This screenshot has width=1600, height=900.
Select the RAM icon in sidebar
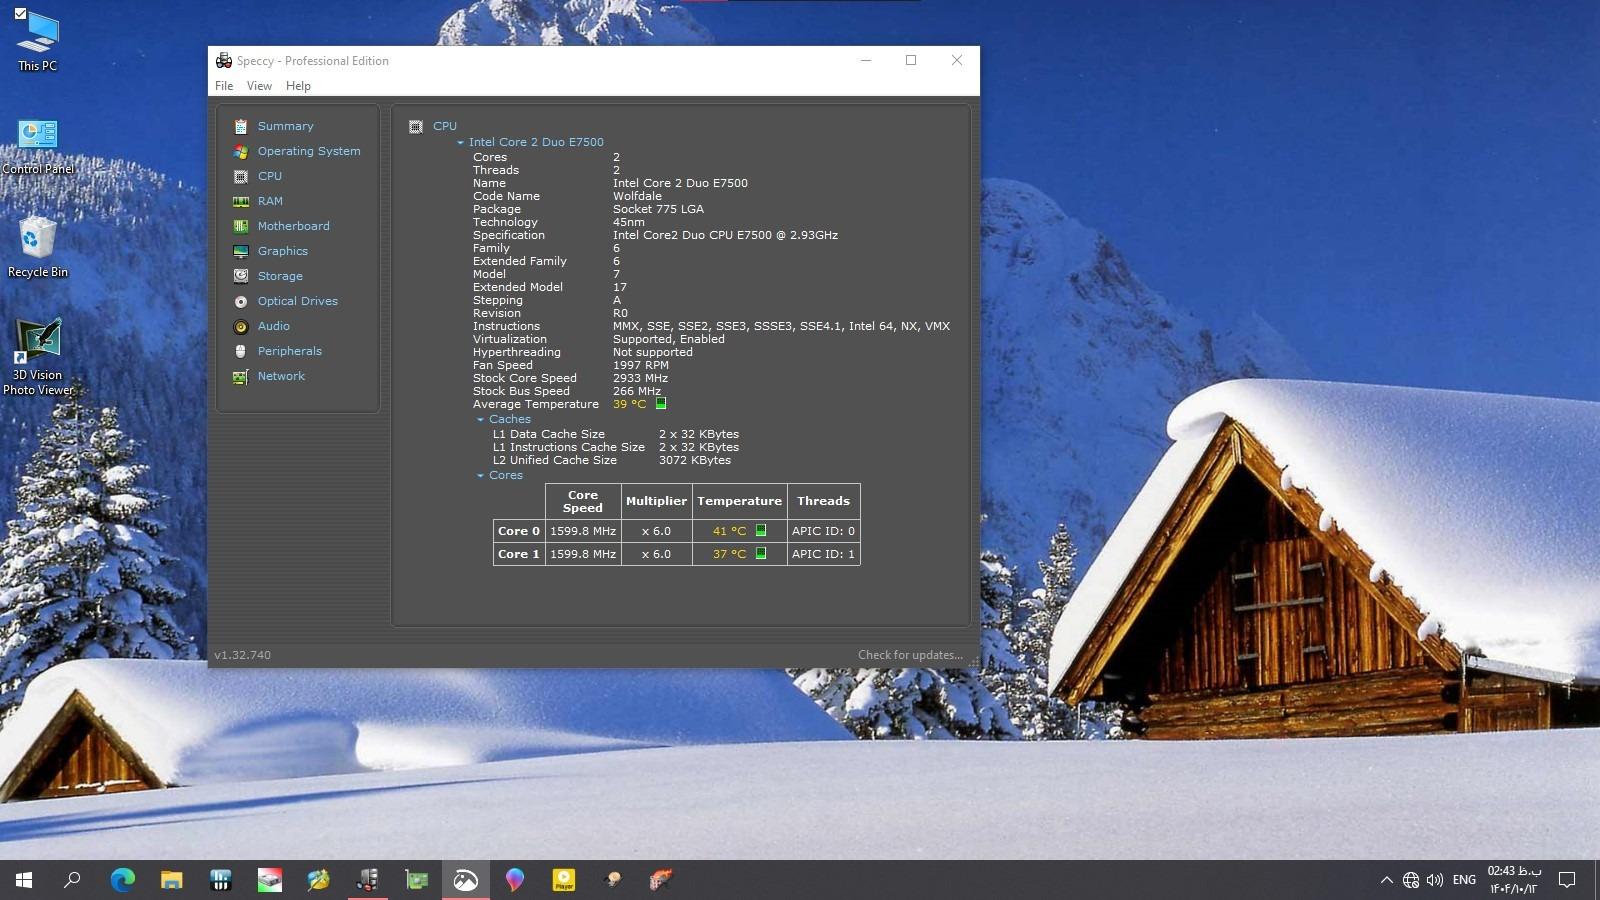tap(241, 201)
